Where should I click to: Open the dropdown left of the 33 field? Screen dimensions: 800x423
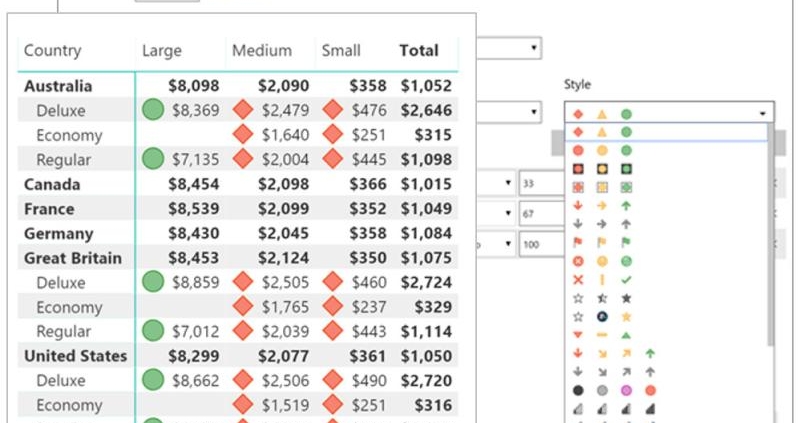pyautogui.click(x=497, y=184)
